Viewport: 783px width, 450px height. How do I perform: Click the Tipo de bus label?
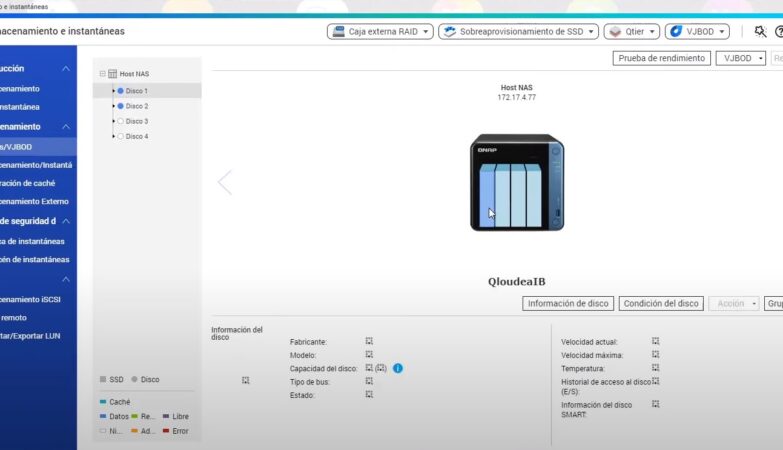[x=310, y=382]
